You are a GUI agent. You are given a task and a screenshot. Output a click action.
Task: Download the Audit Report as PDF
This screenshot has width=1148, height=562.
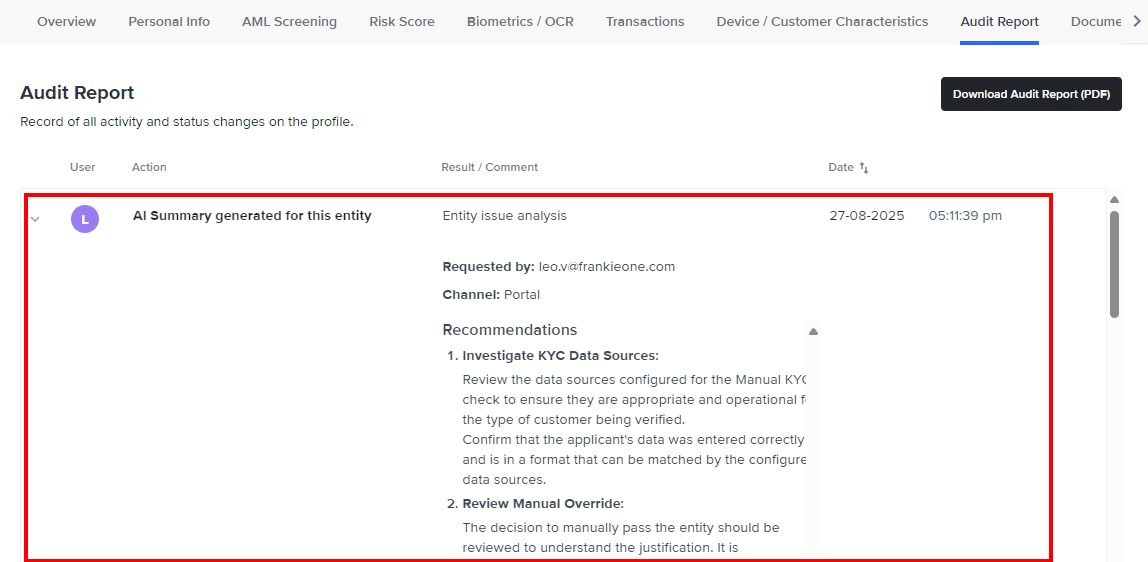(1031, 94)
